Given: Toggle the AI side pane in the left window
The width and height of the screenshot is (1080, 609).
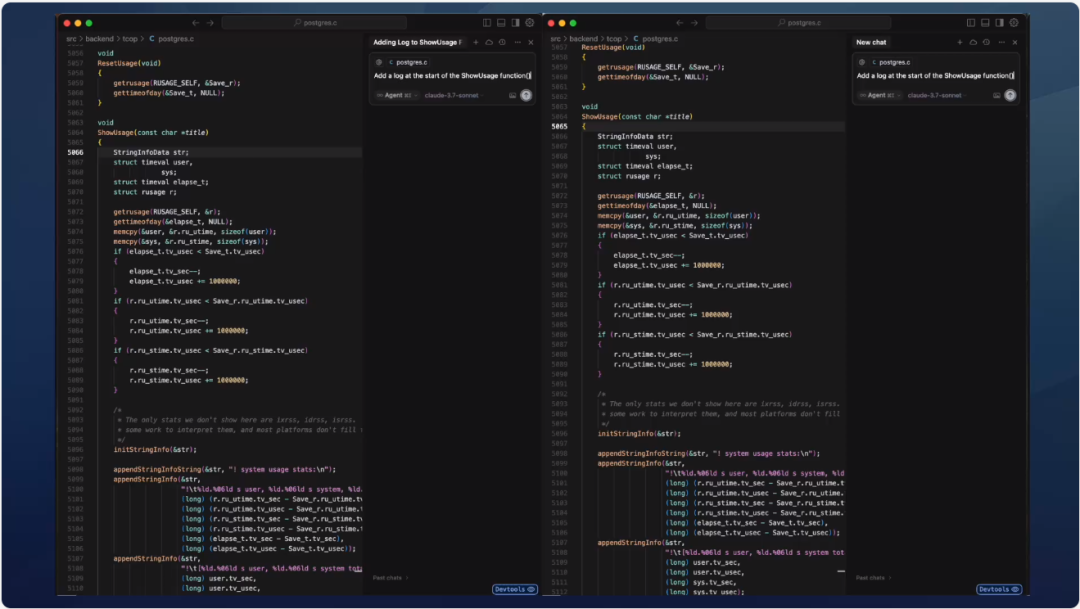Looking at the screenshot, I should 515,22.
